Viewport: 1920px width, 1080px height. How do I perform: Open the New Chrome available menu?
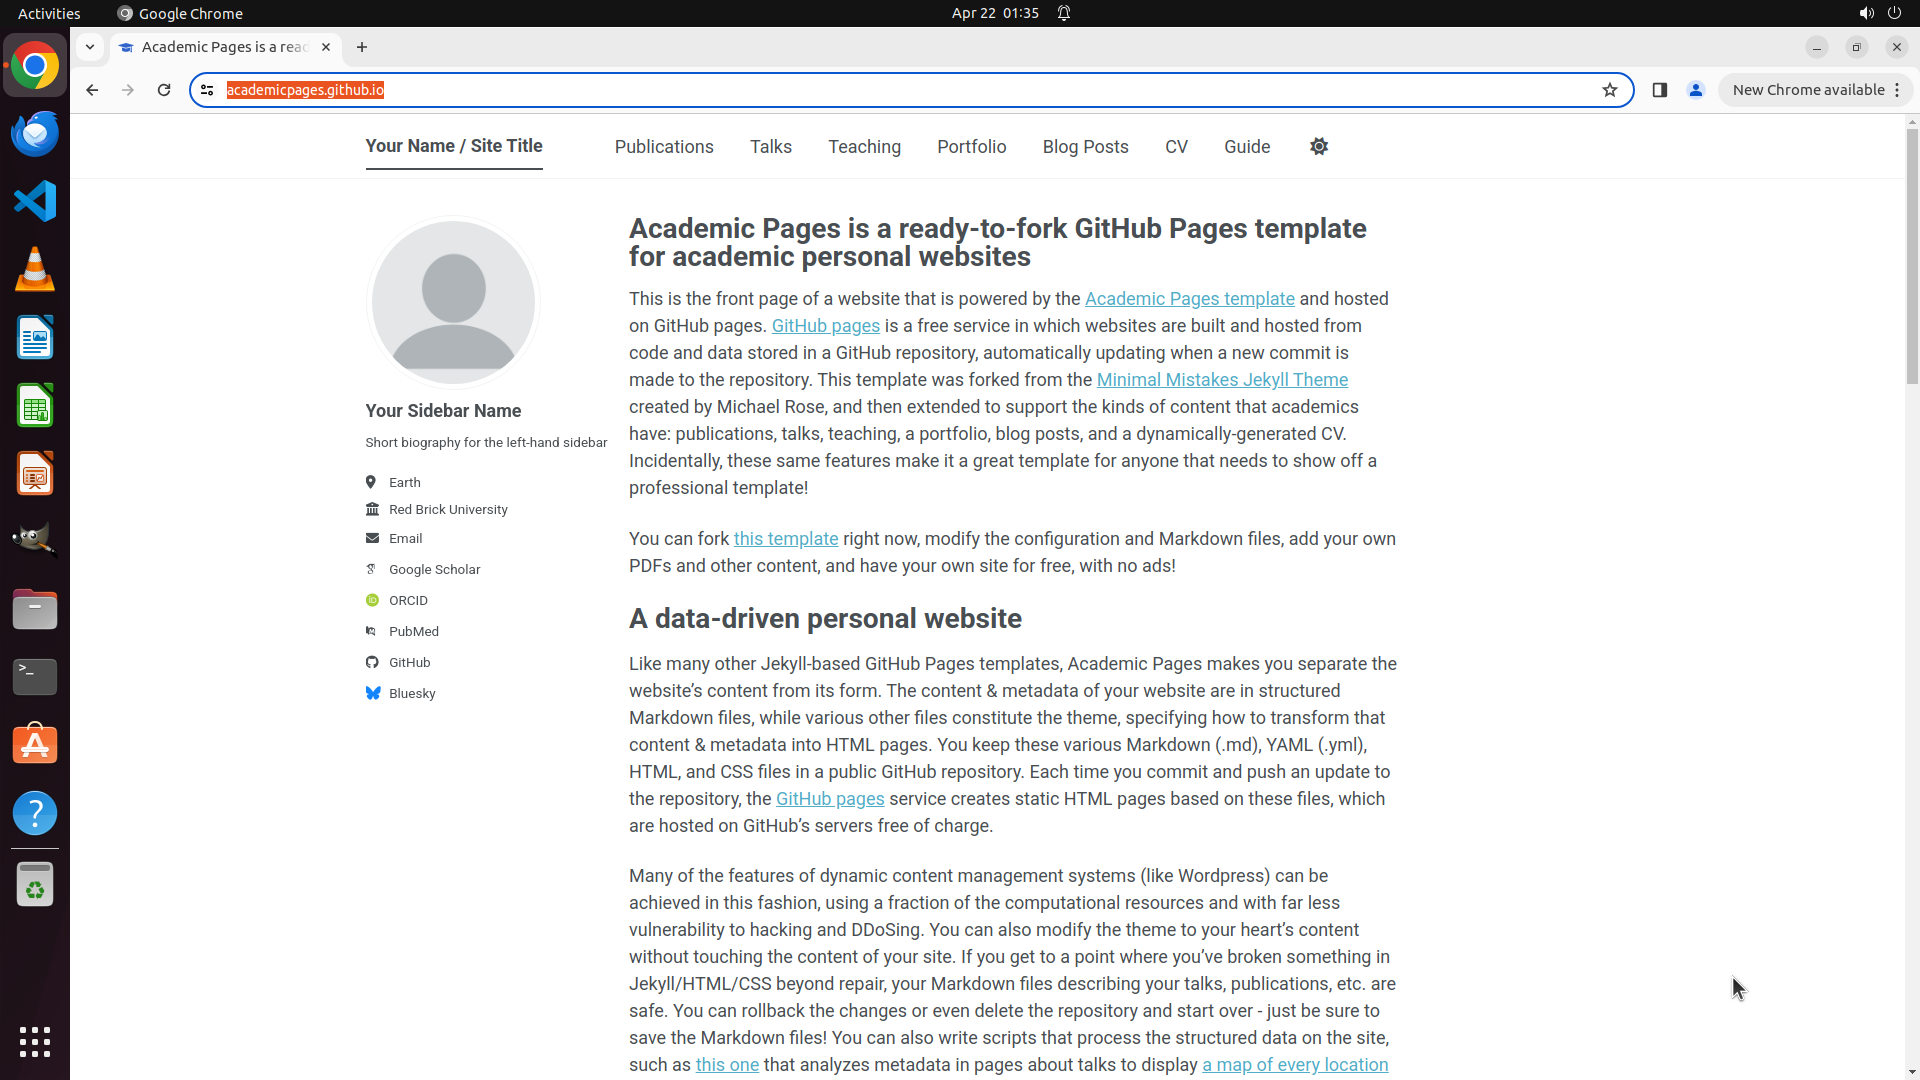[x=1816, y=90]
